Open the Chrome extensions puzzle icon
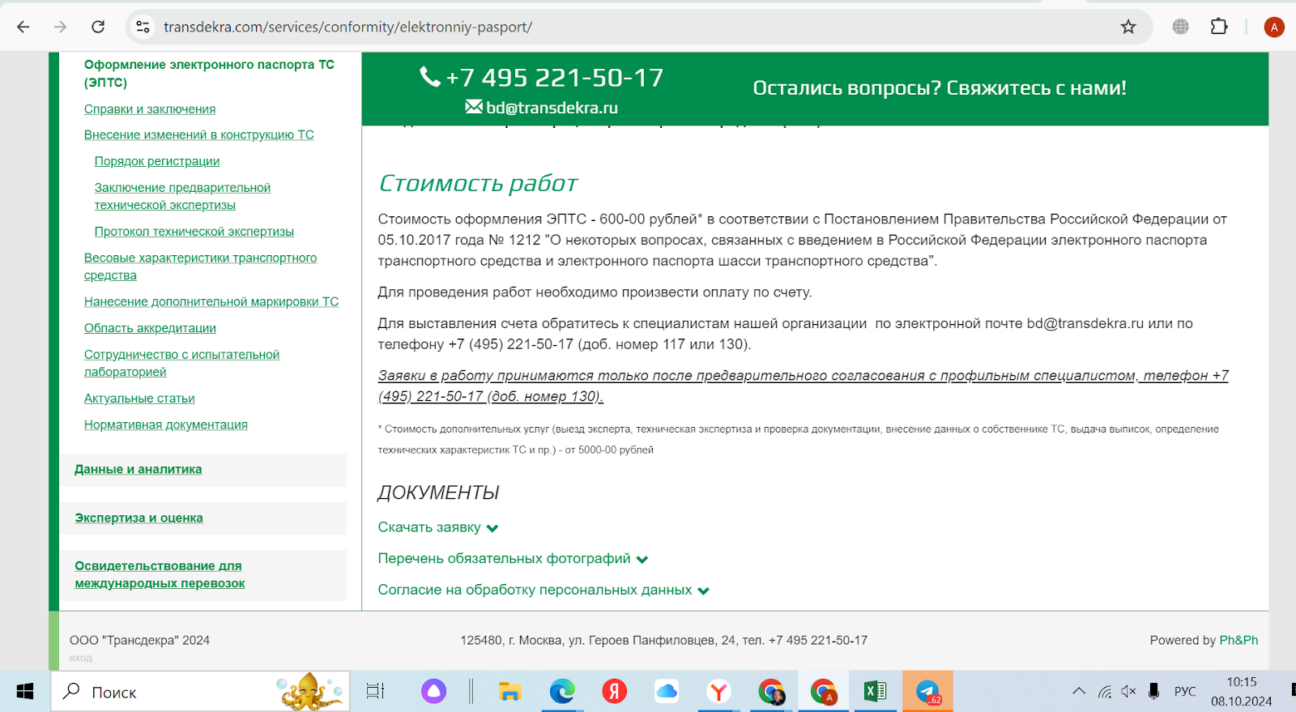The width and height of the screenshot is (1296, 712). coord(1218,27)
